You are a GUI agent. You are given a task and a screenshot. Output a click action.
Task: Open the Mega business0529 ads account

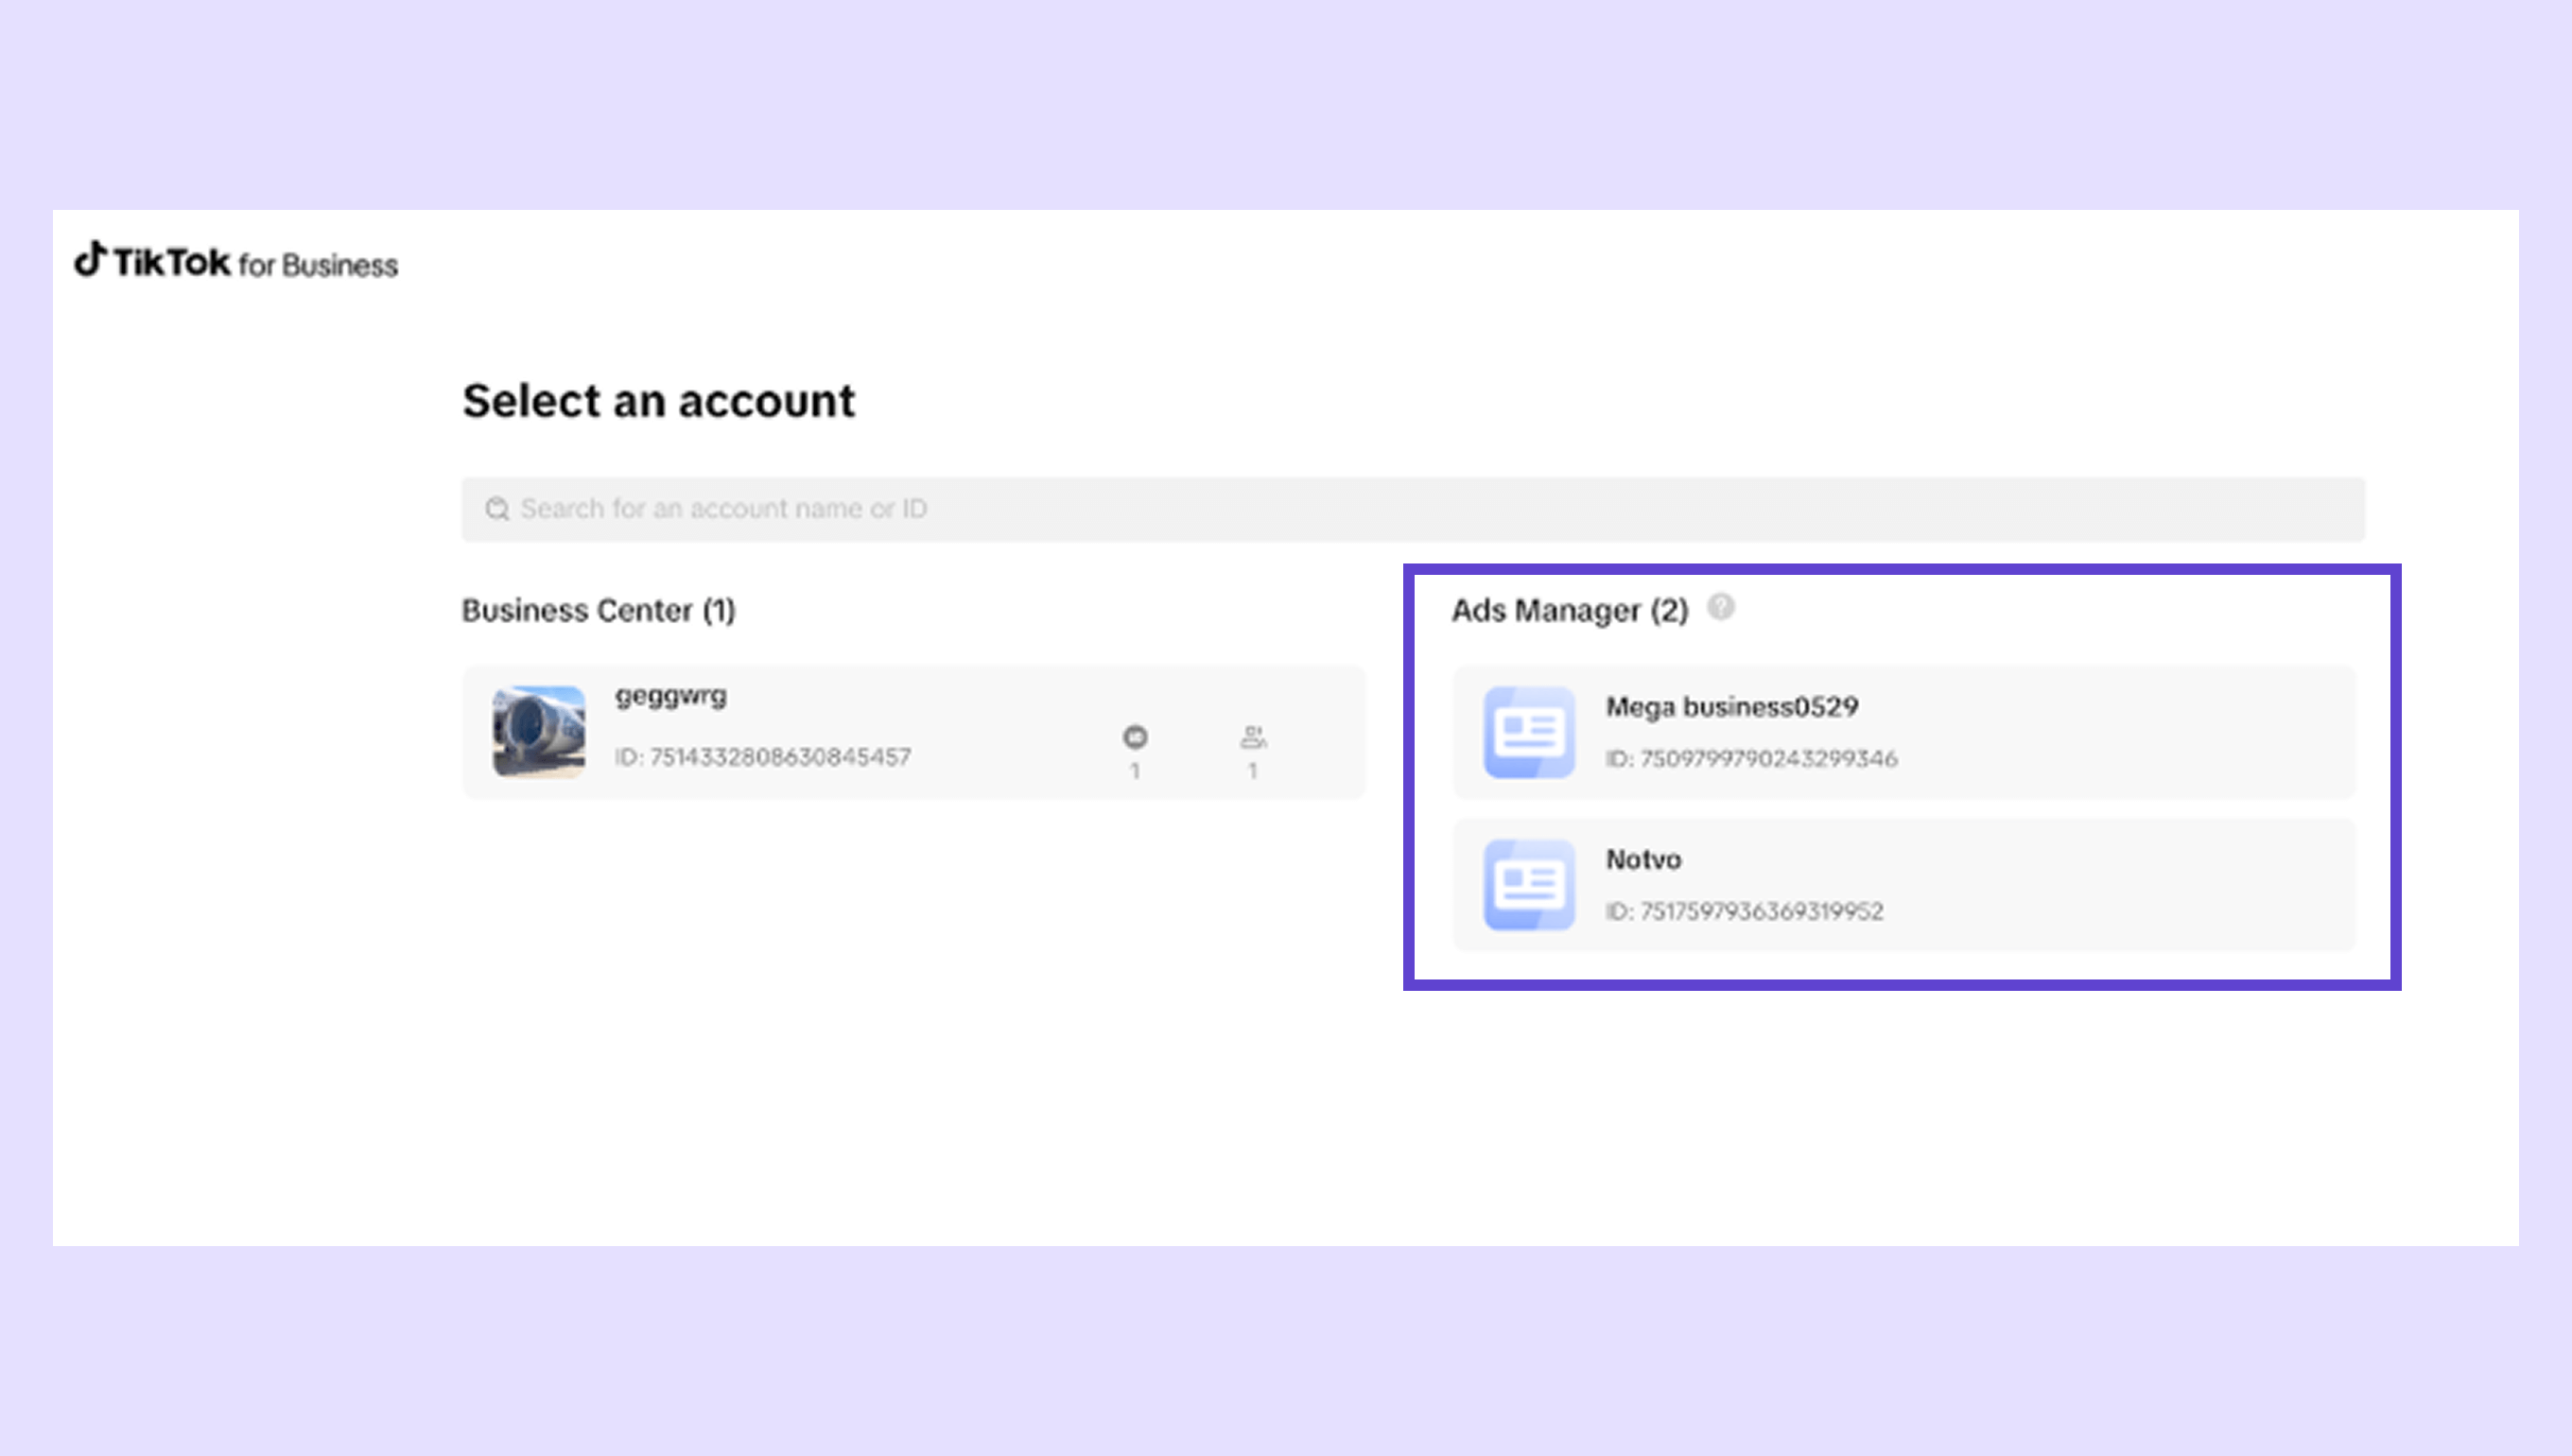pos(1732,707)
